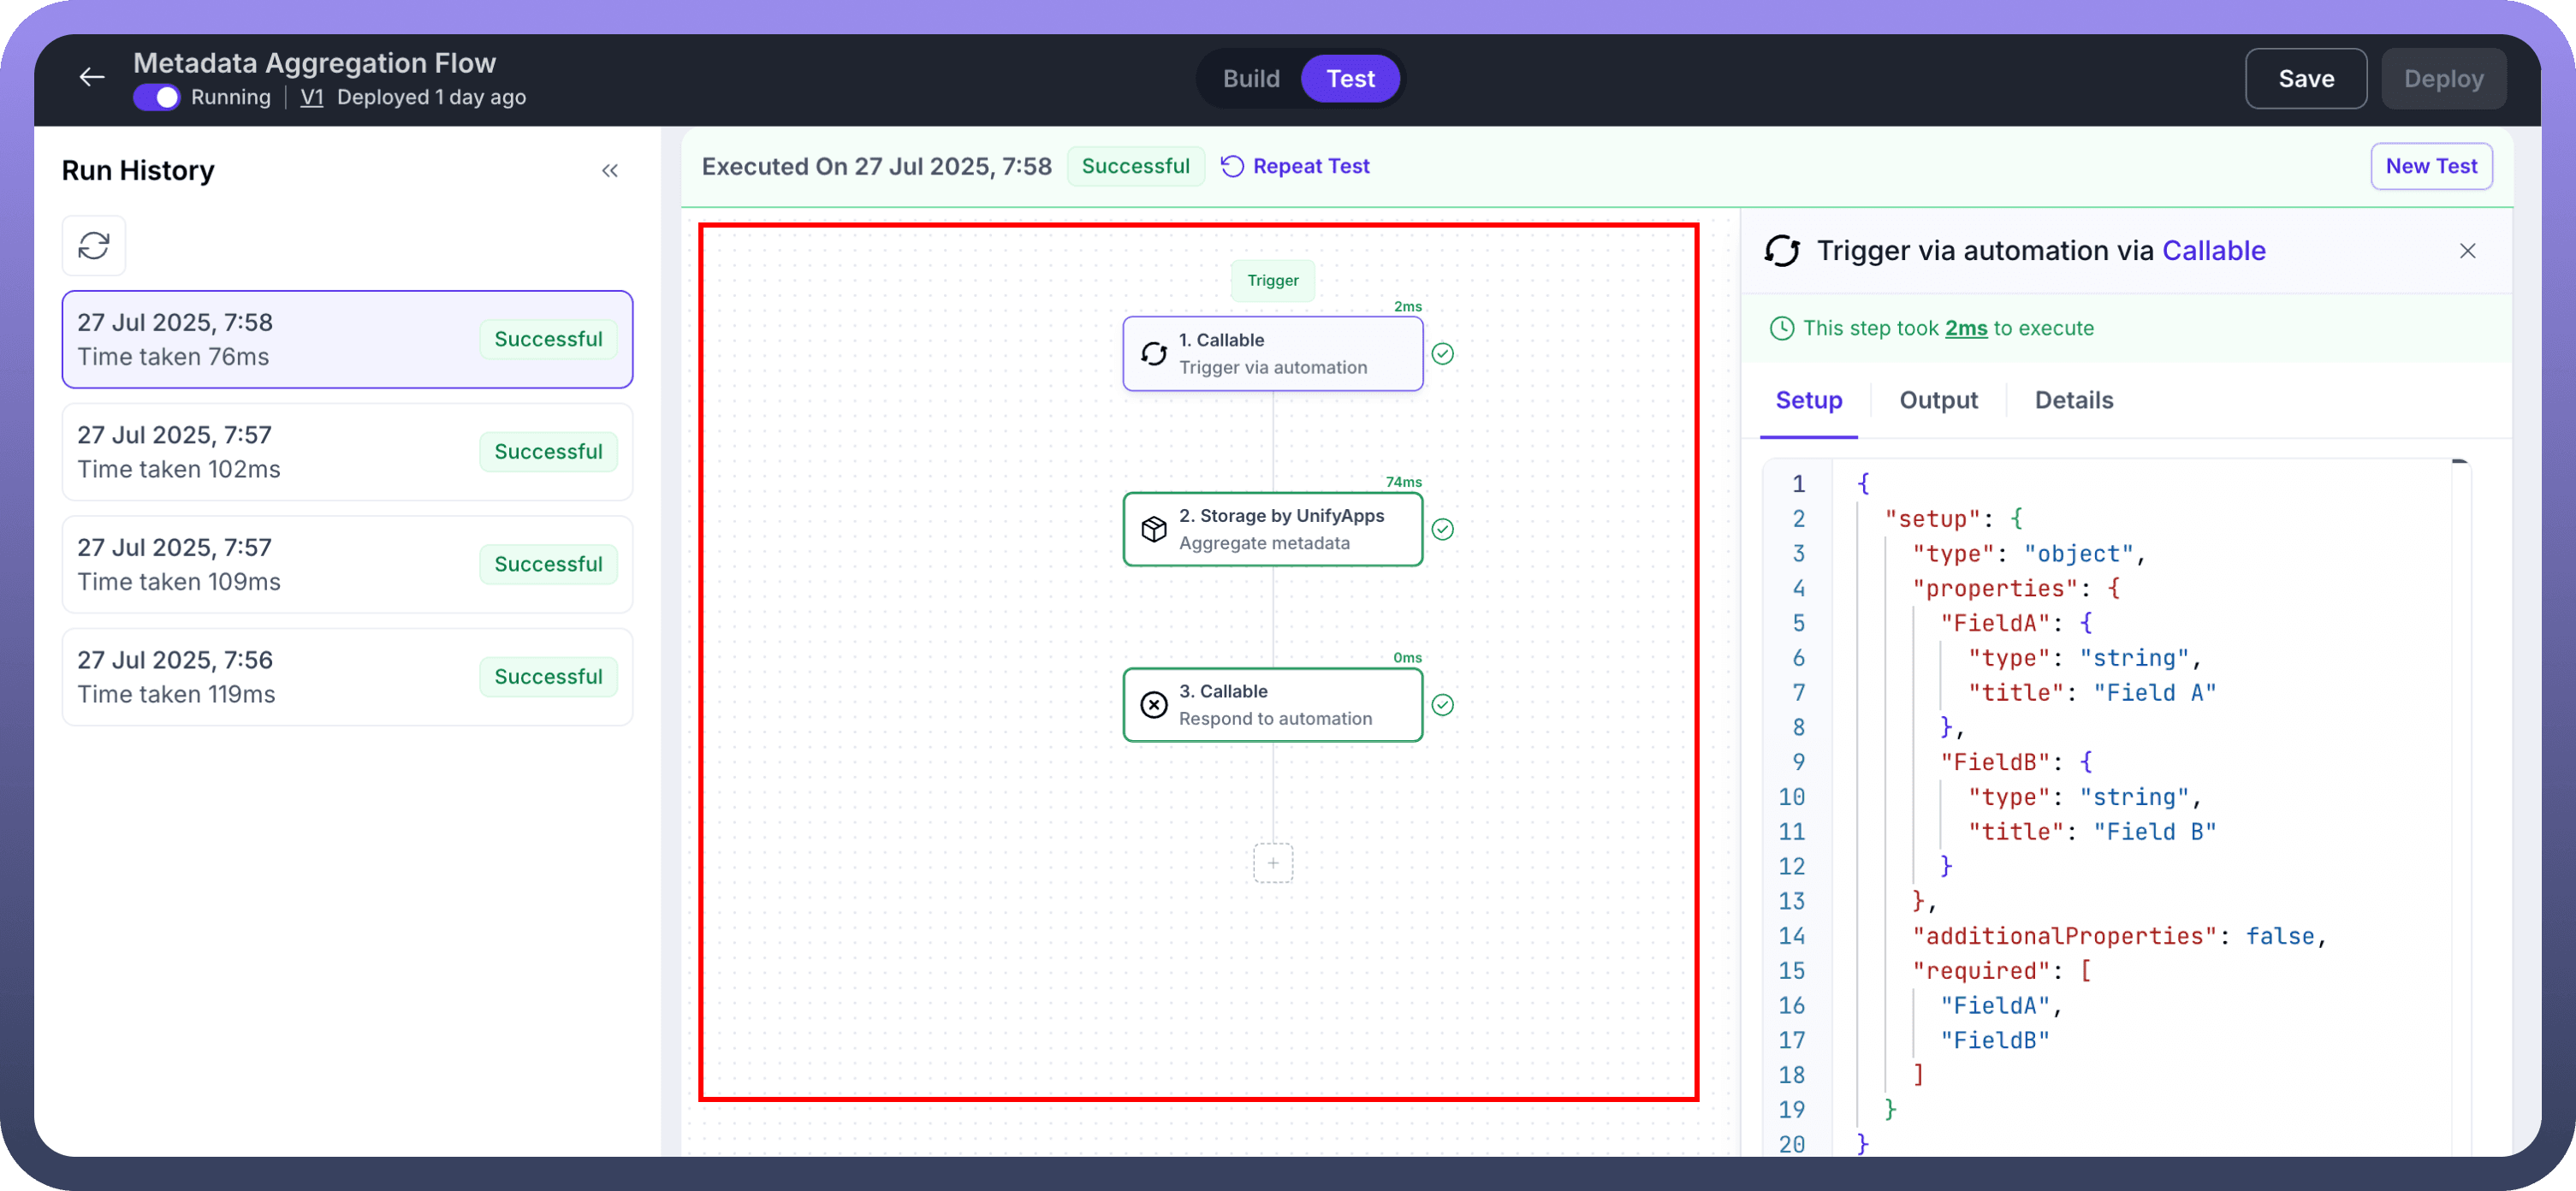Collapse the Run History panel
The height and width of the screenshot is (1191, 2576).
click(x=610, y=171)
